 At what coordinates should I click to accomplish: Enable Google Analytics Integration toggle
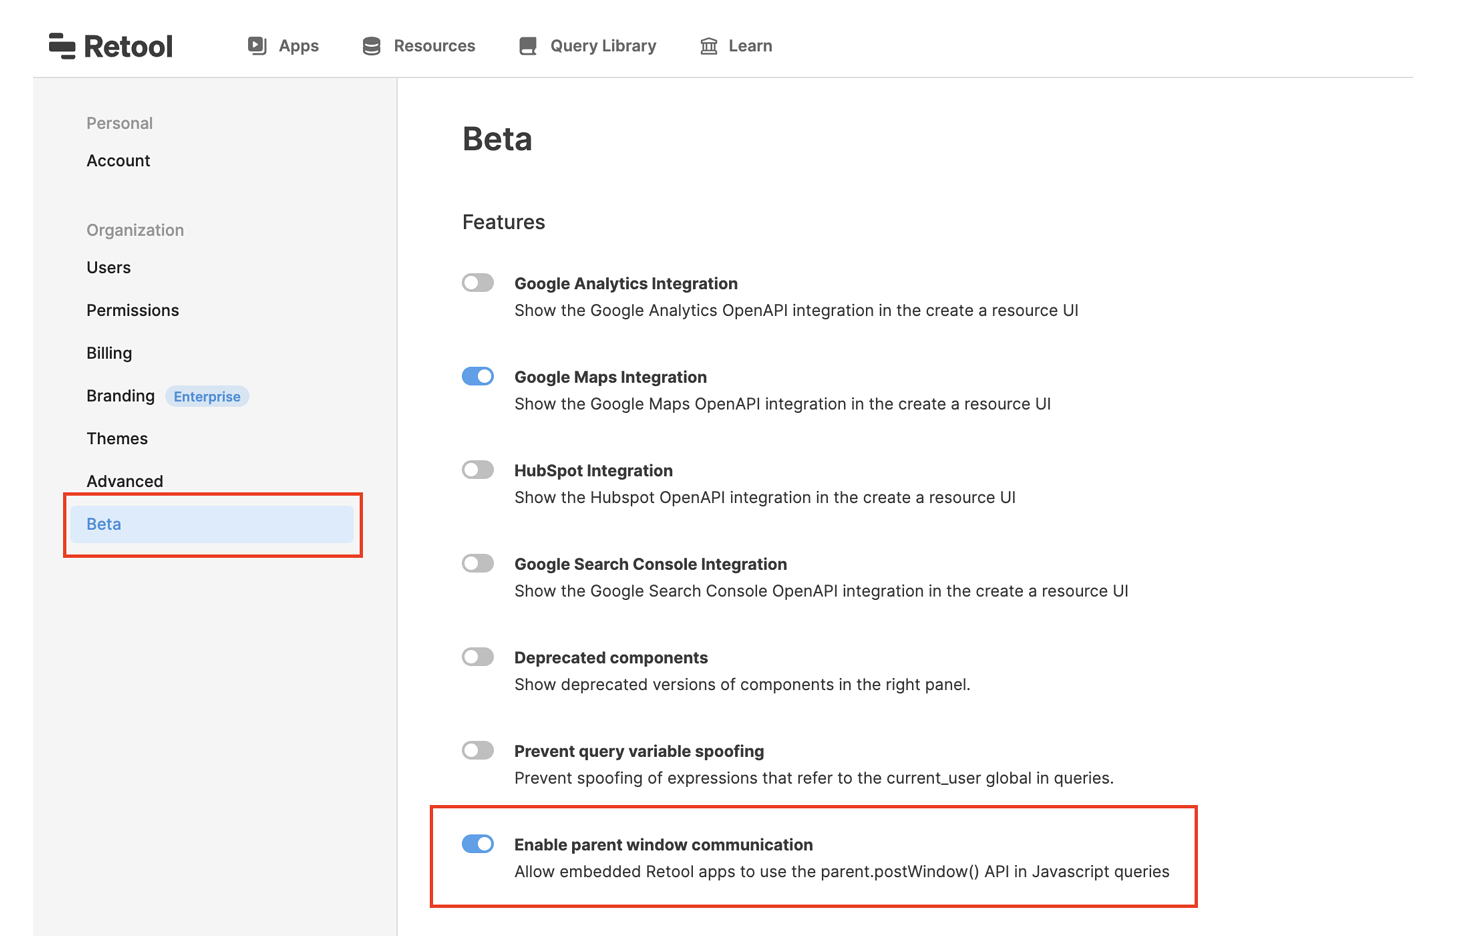(x=478, y=283)
